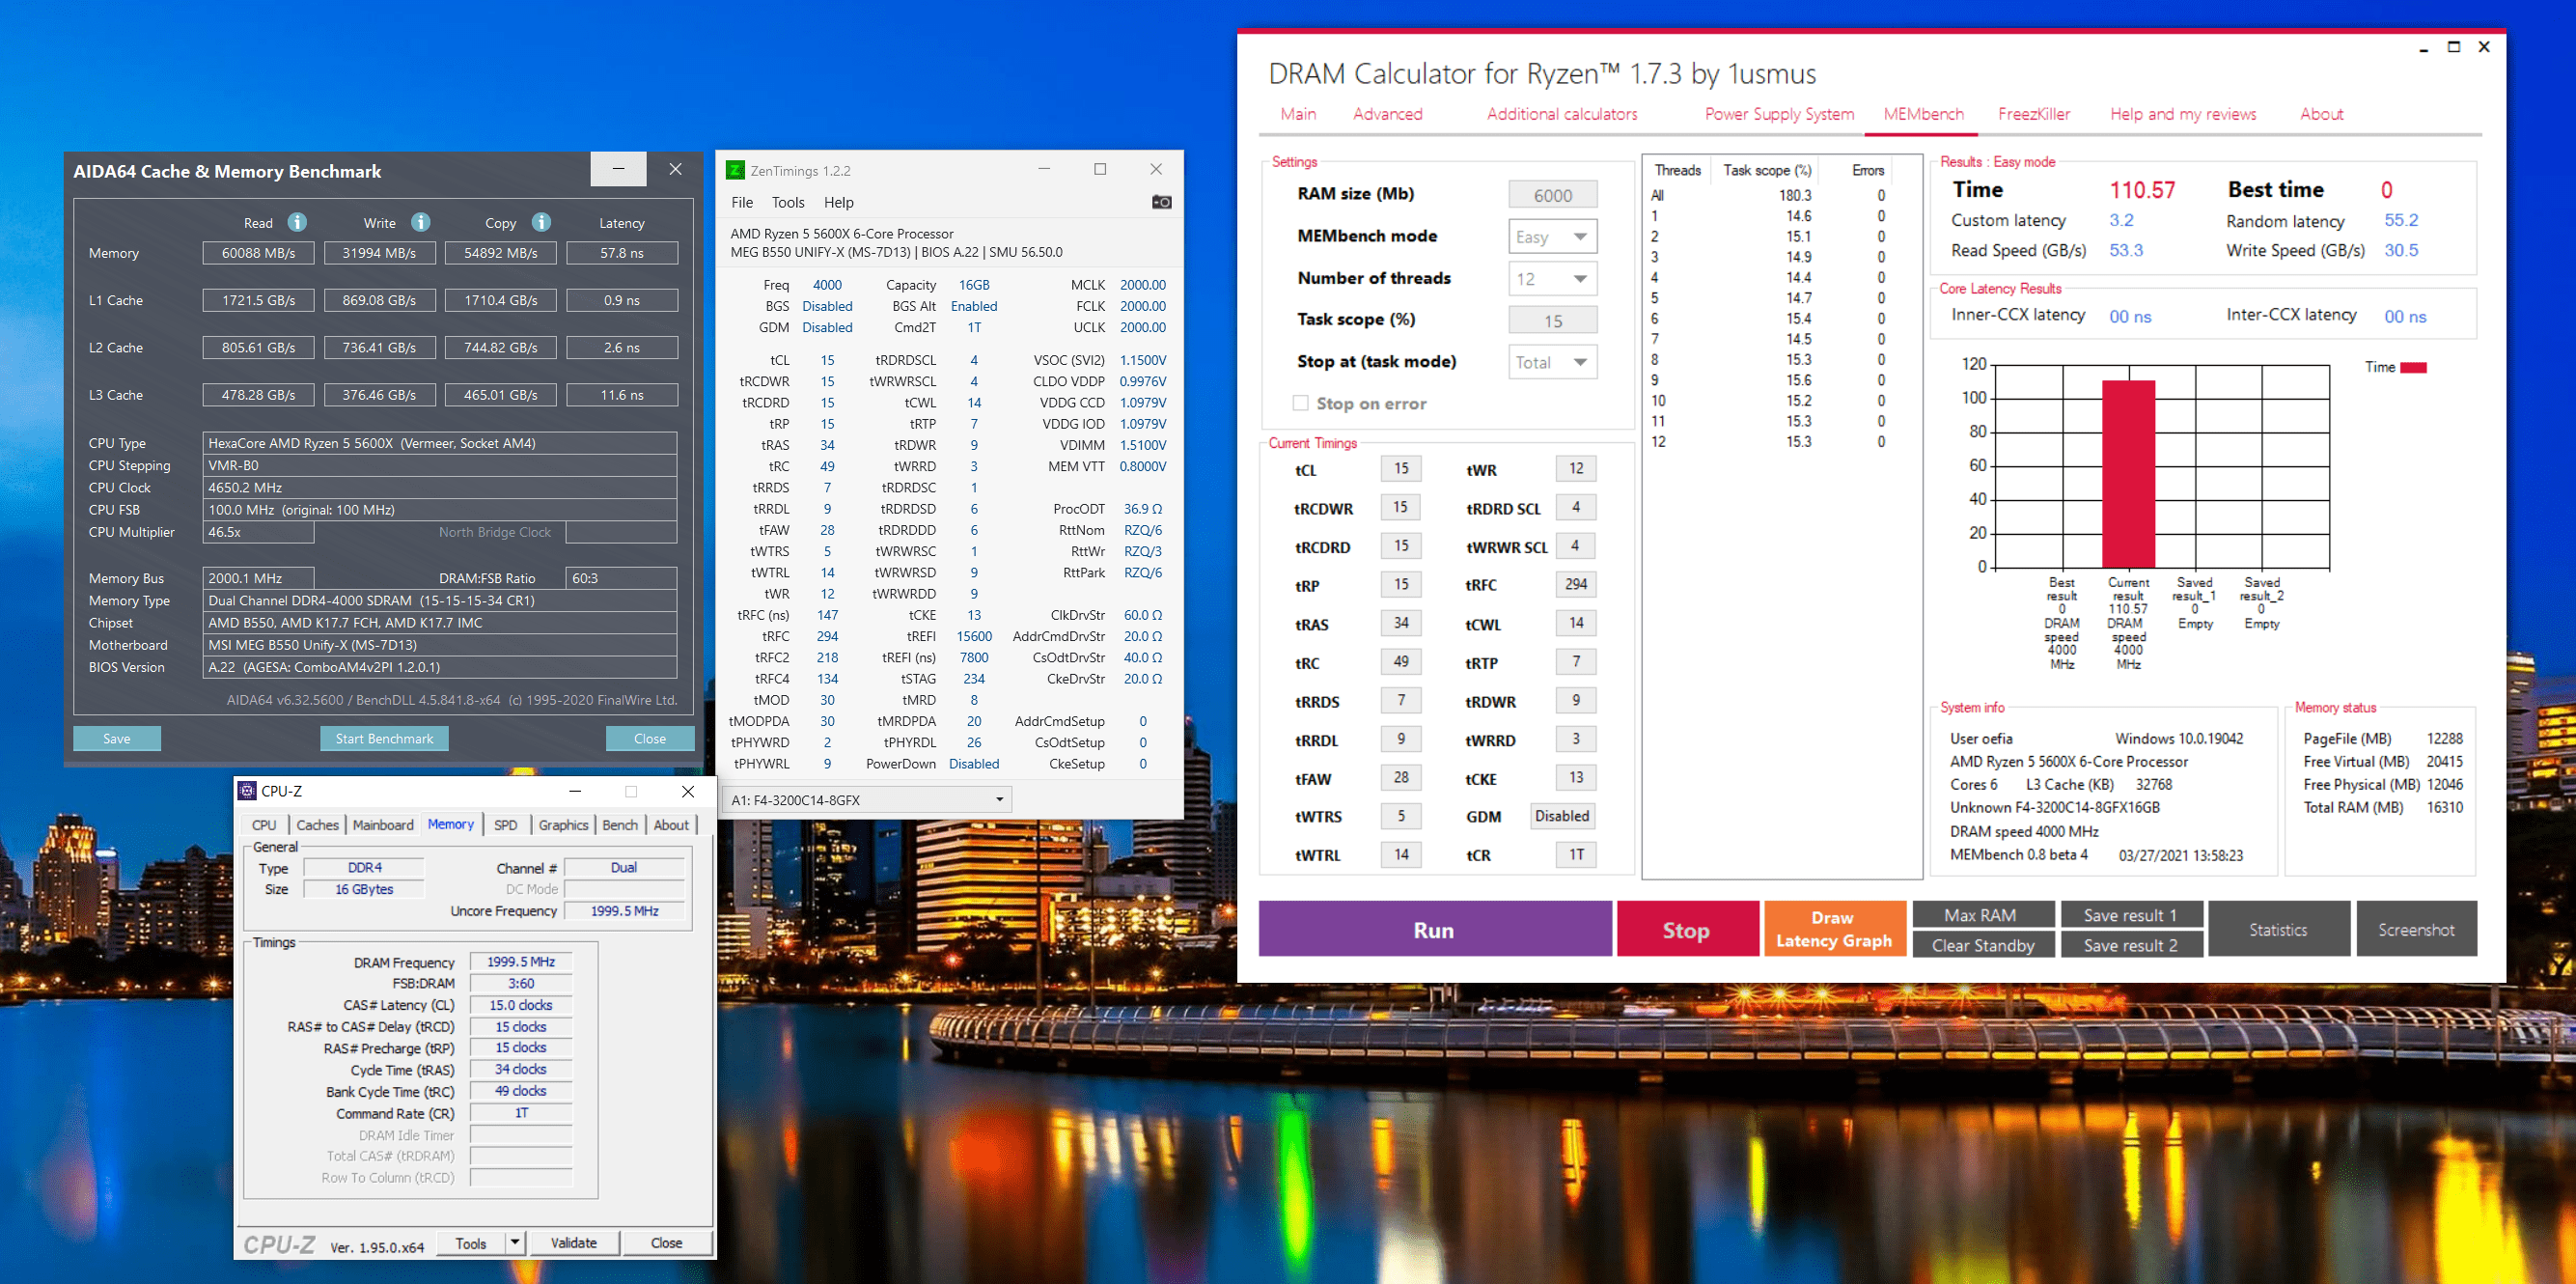Viewport: 2576px width, 1284px height.
Task: Click the red Current result bar in chart
Action: coord(2128,474)
